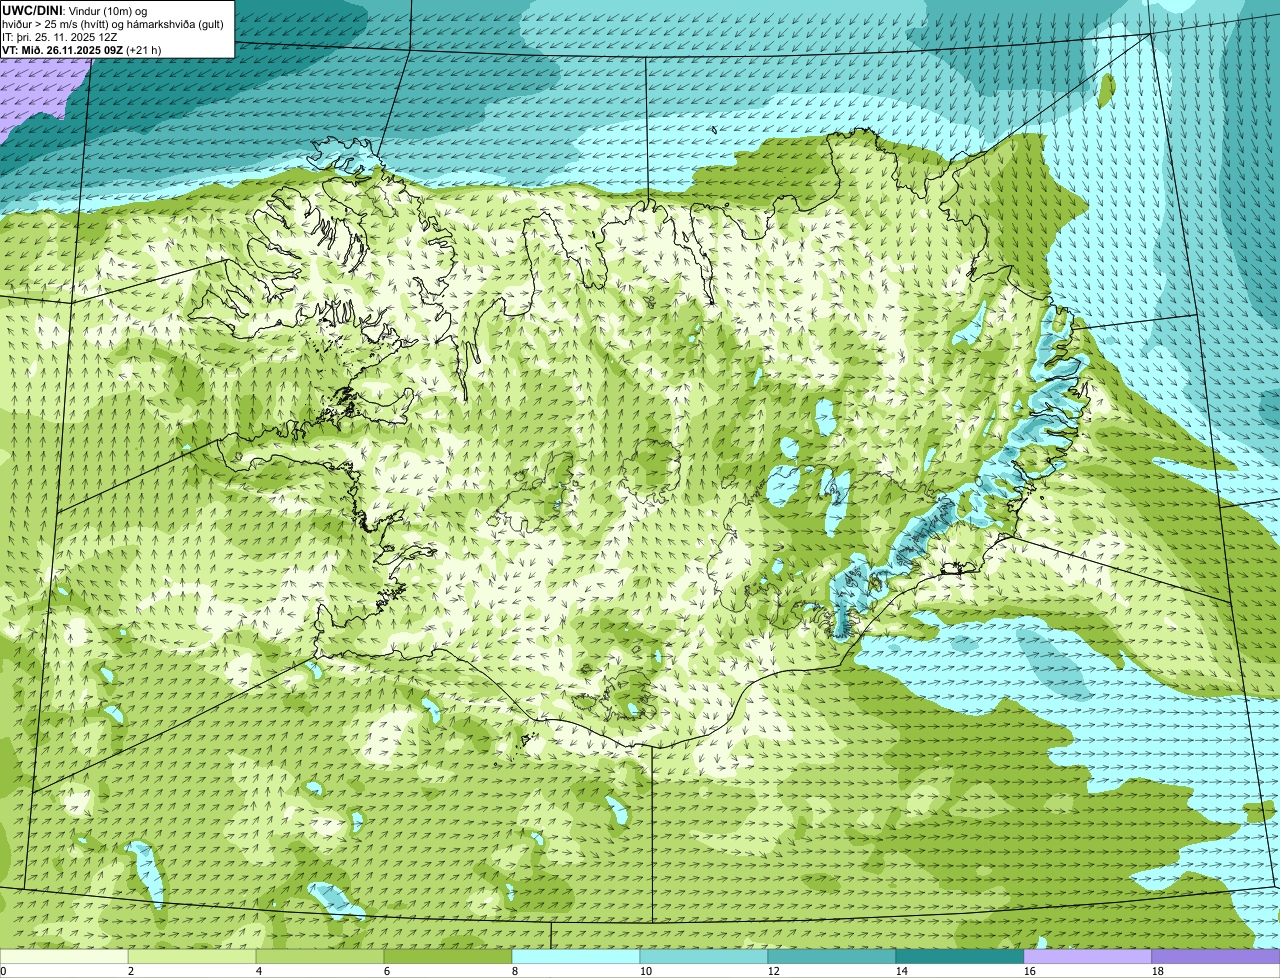Pick the 12–14 m/s teal legend swatch

coord(832,956)
